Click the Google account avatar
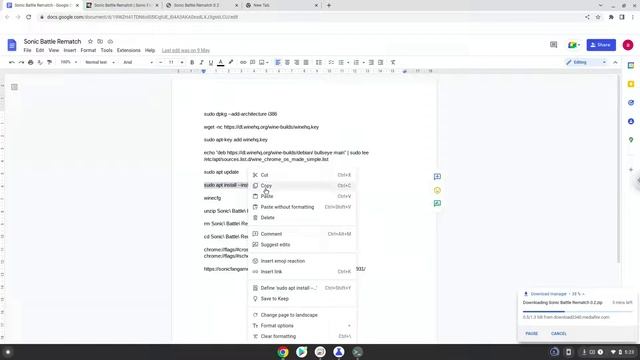The height and width of the screenshot is (360, 640). pyautogui.click(x=628, y=45)
